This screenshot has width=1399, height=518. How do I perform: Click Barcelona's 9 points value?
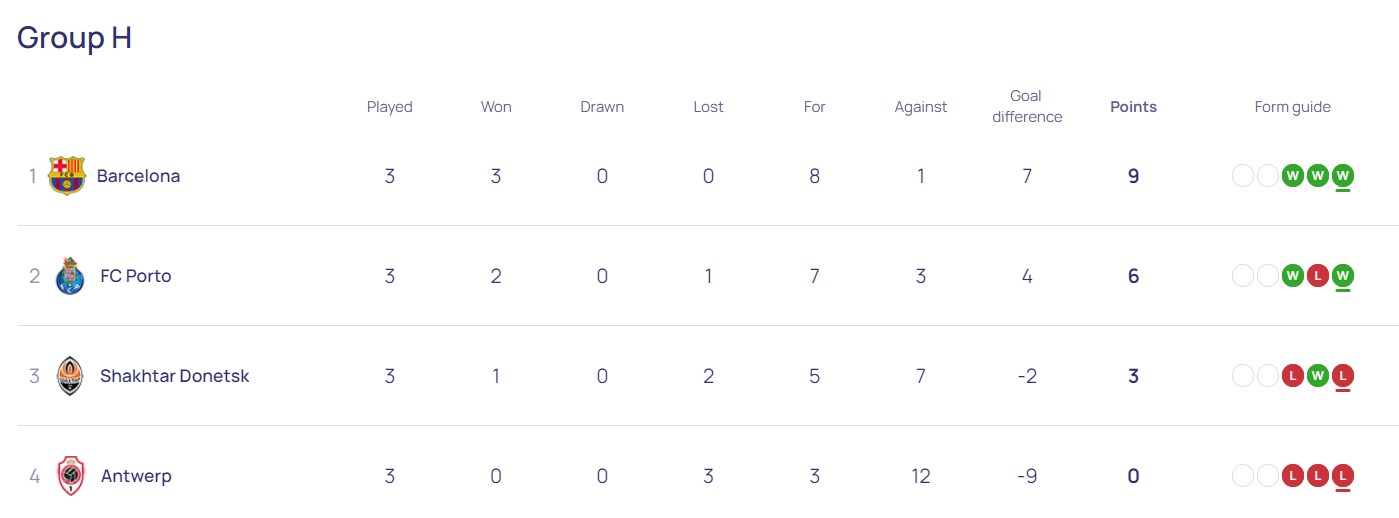[x=1133, y=176]
